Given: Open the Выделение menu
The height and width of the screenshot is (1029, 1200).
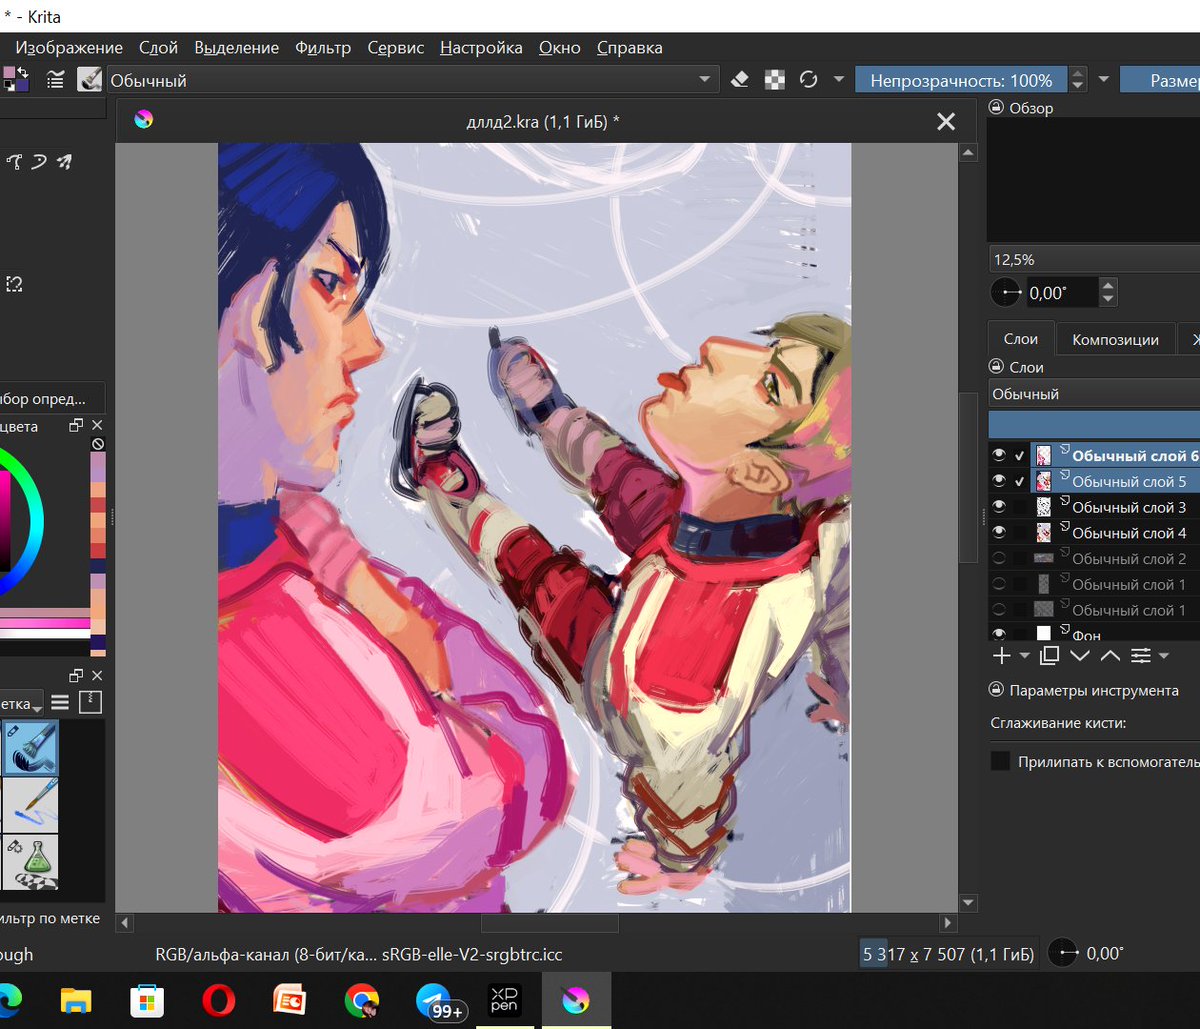Looking at the screenshot, I should click(x=237, y=48).
